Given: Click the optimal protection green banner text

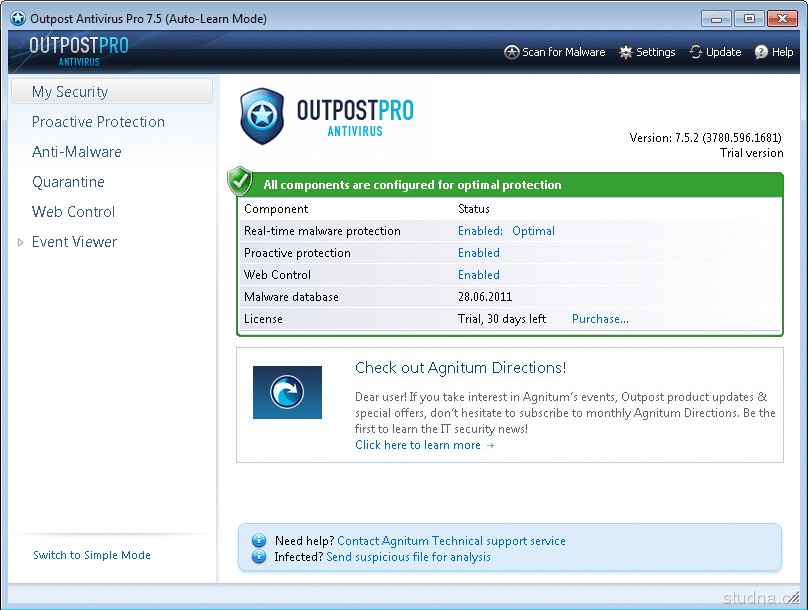Looking at the screenshot, I should (x=412, y=185).
